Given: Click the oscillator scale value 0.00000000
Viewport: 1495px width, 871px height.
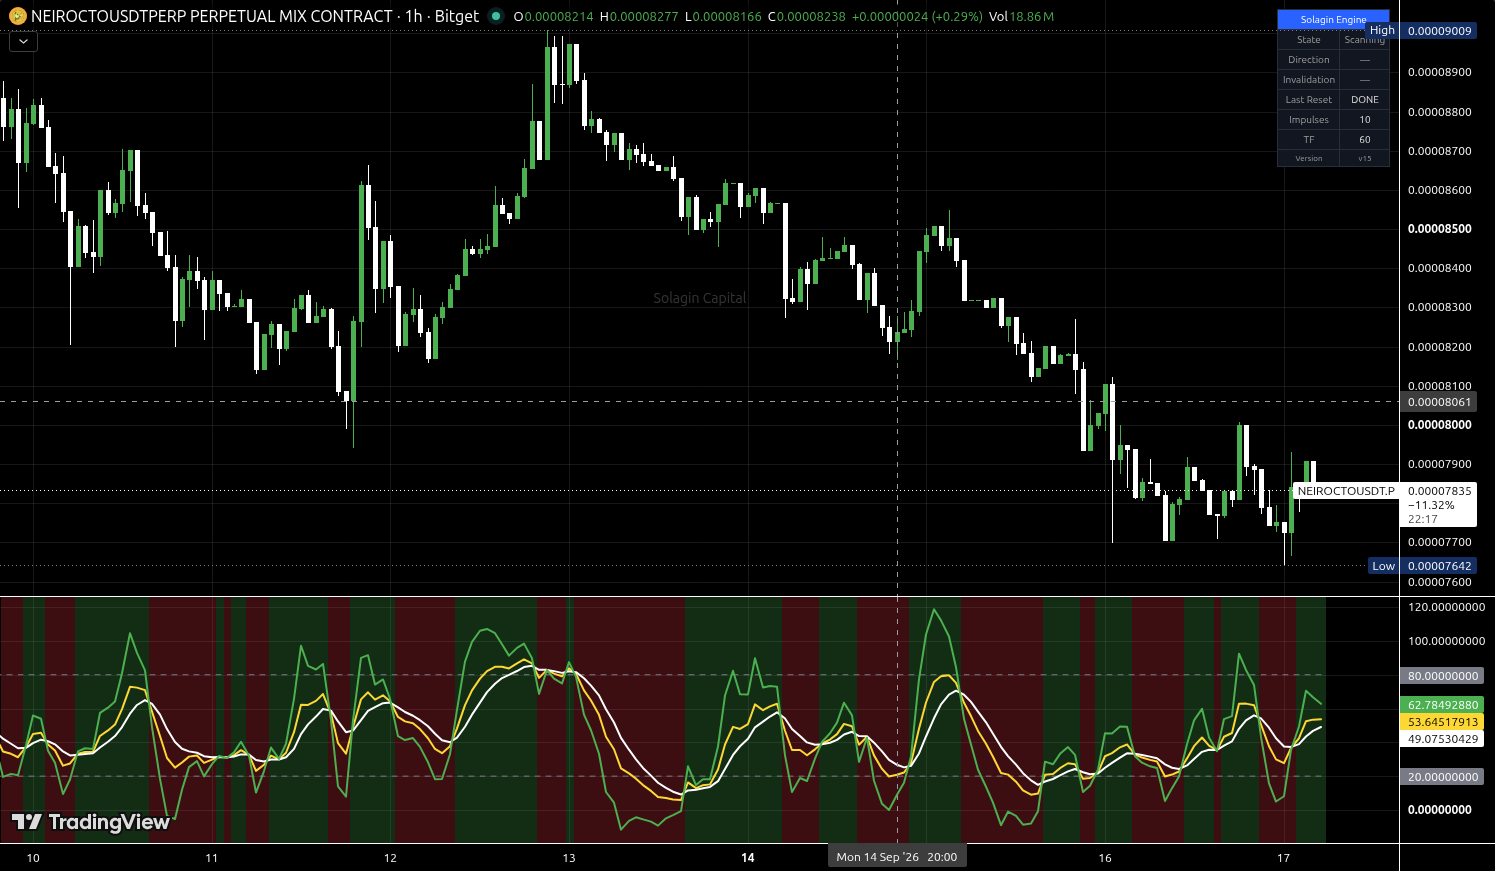Looking at the screenshot, I should click(x=1439, y=810).
